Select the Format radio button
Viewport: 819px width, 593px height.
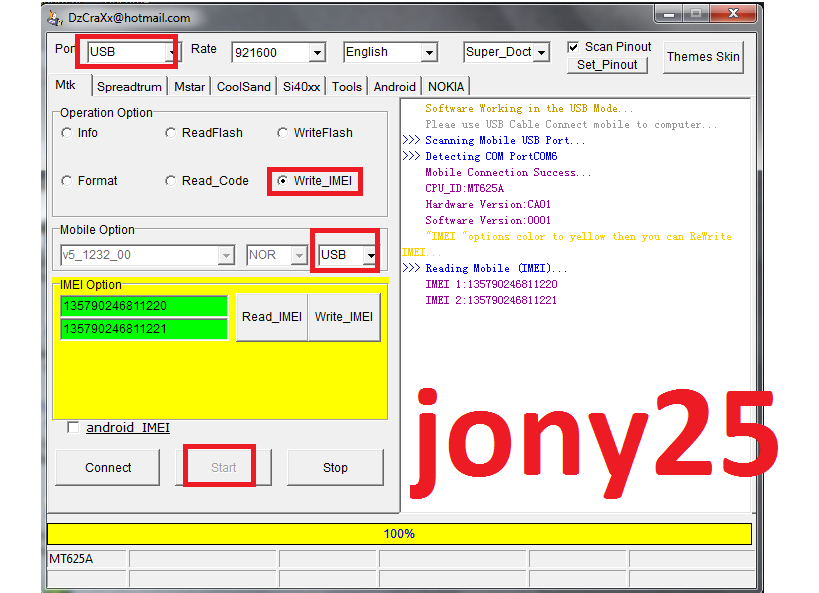(67, 181)
